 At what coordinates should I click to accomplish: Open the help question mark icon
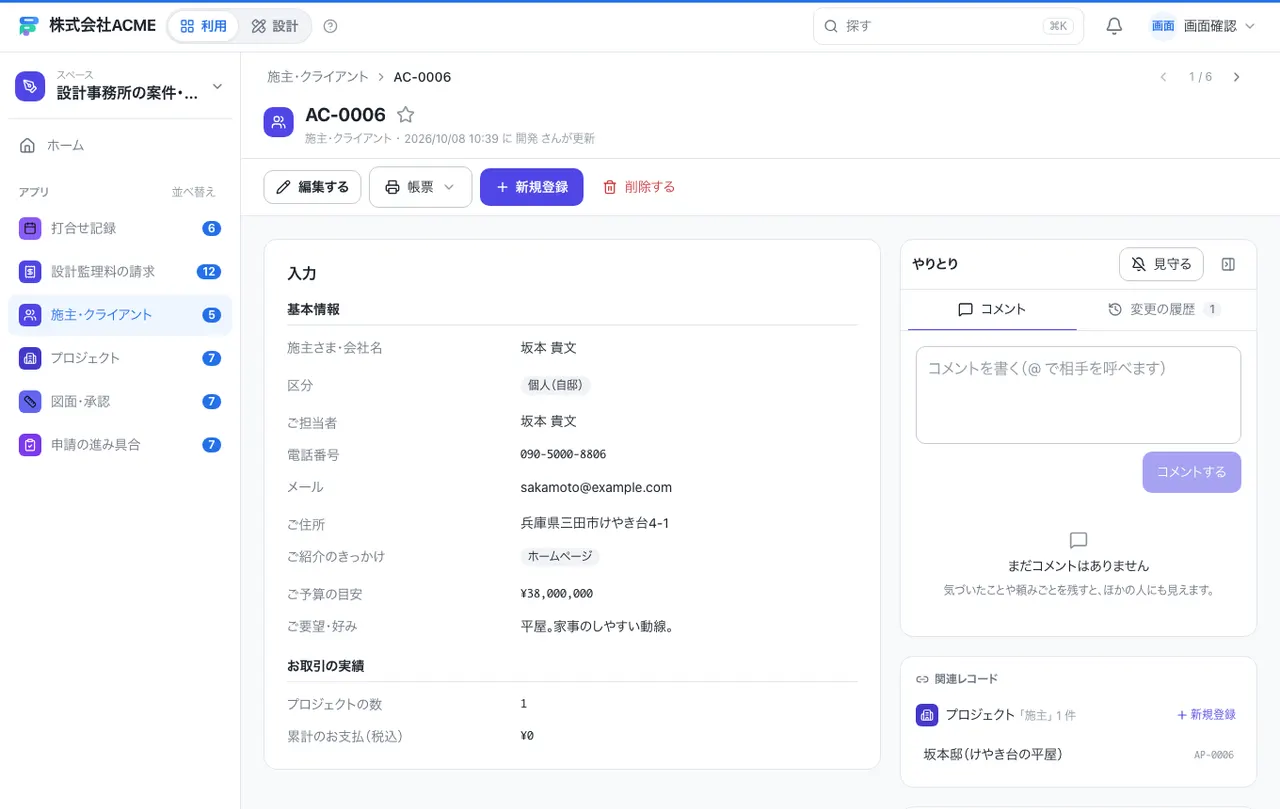pyautogui.click(x=331, y=26)
